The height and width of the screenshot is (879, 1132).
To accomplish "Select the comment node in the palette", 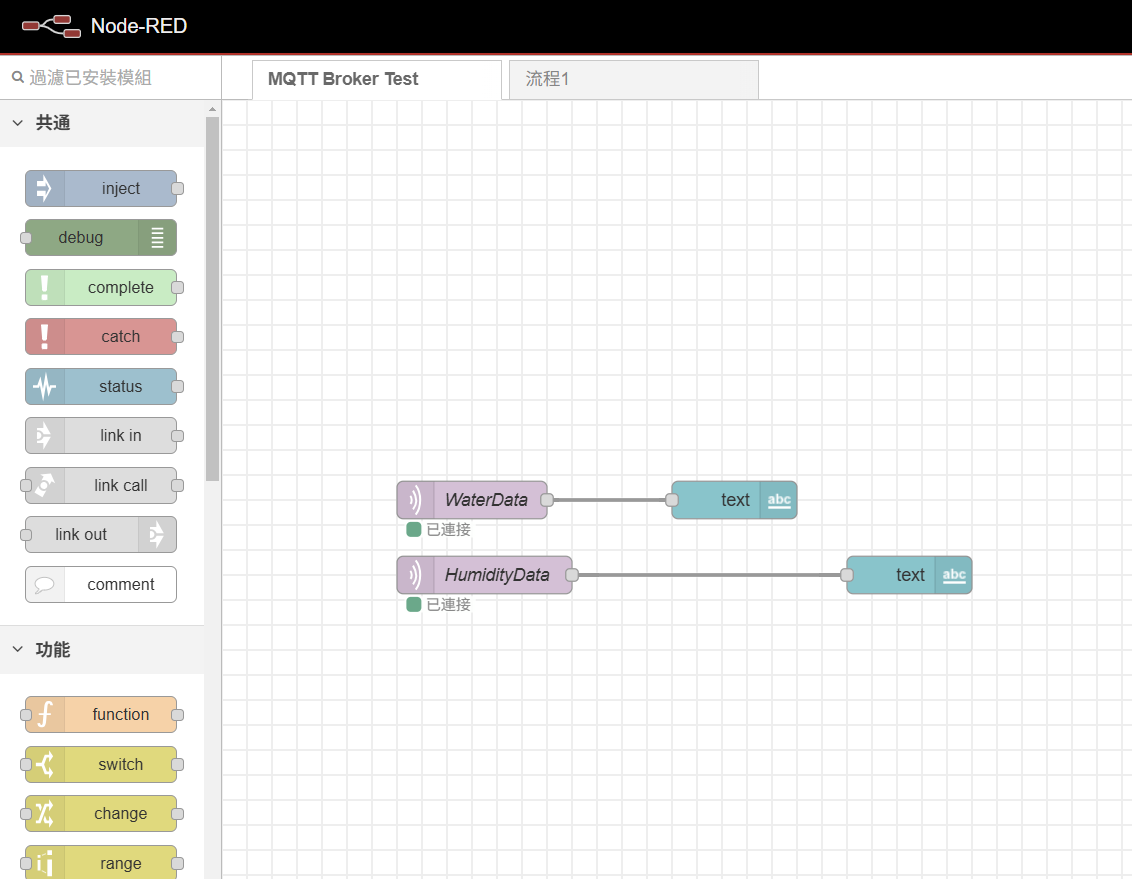I will [100, 584].
